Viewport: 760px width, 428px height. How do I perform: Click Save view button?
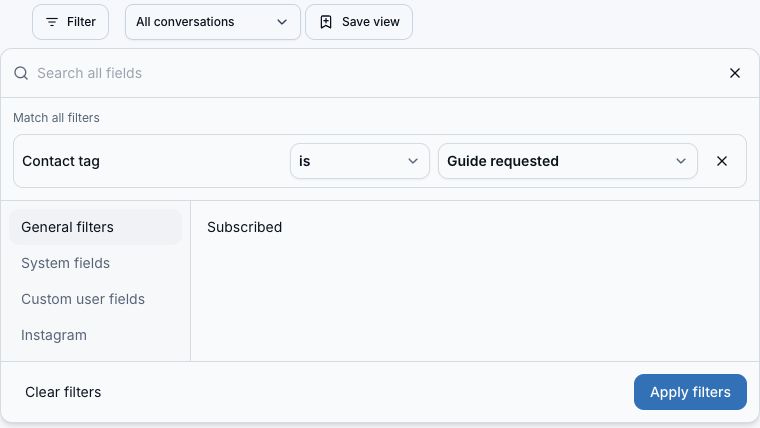pos(359,22)
